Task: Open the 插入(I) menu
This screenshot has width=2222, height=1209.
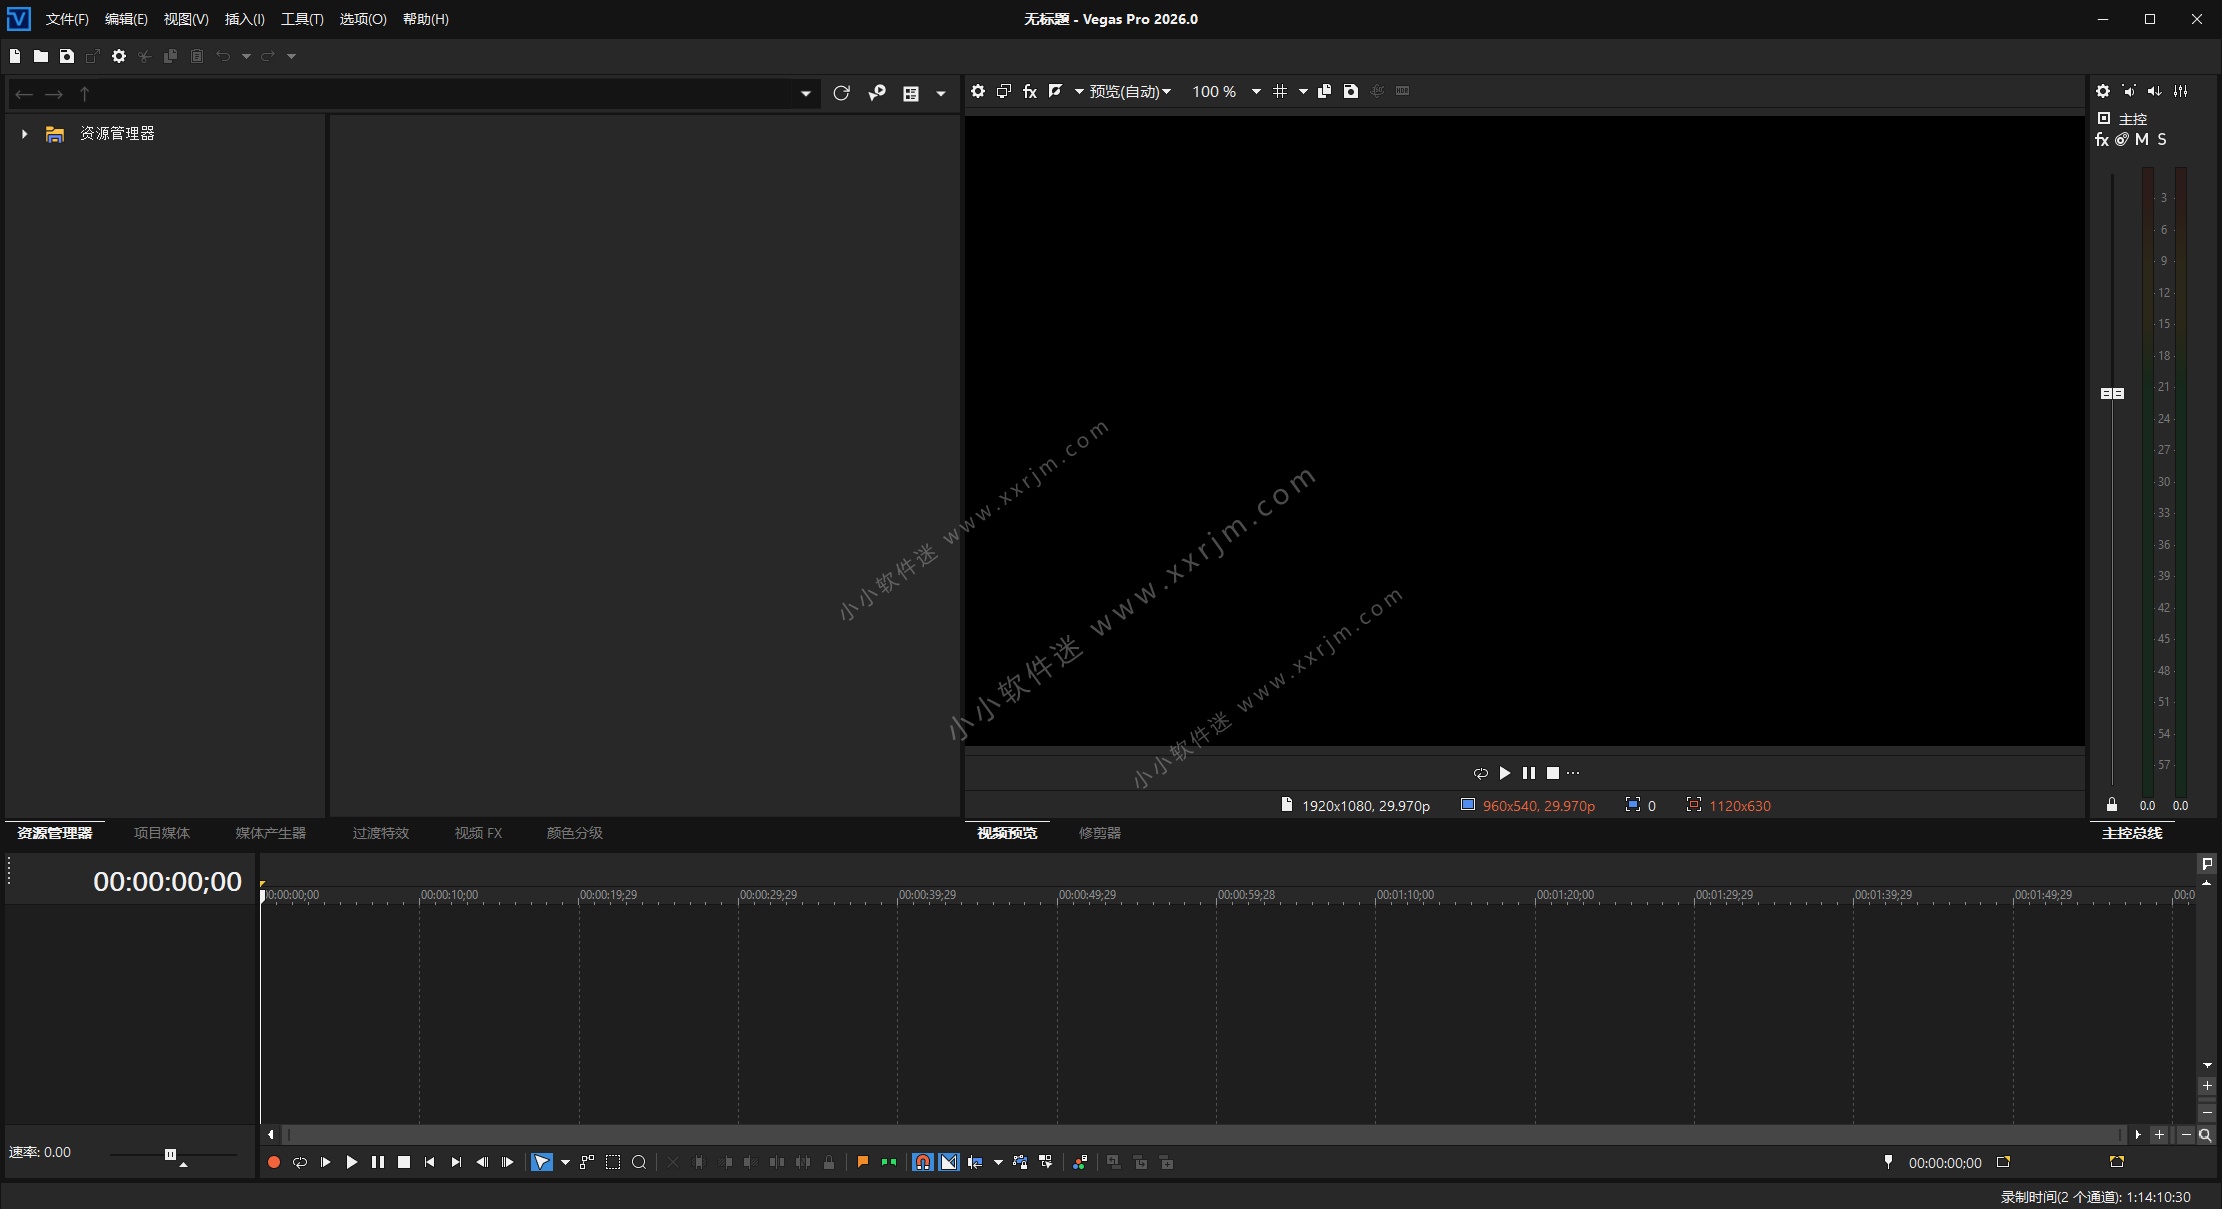Action: [x=245, y=19]
